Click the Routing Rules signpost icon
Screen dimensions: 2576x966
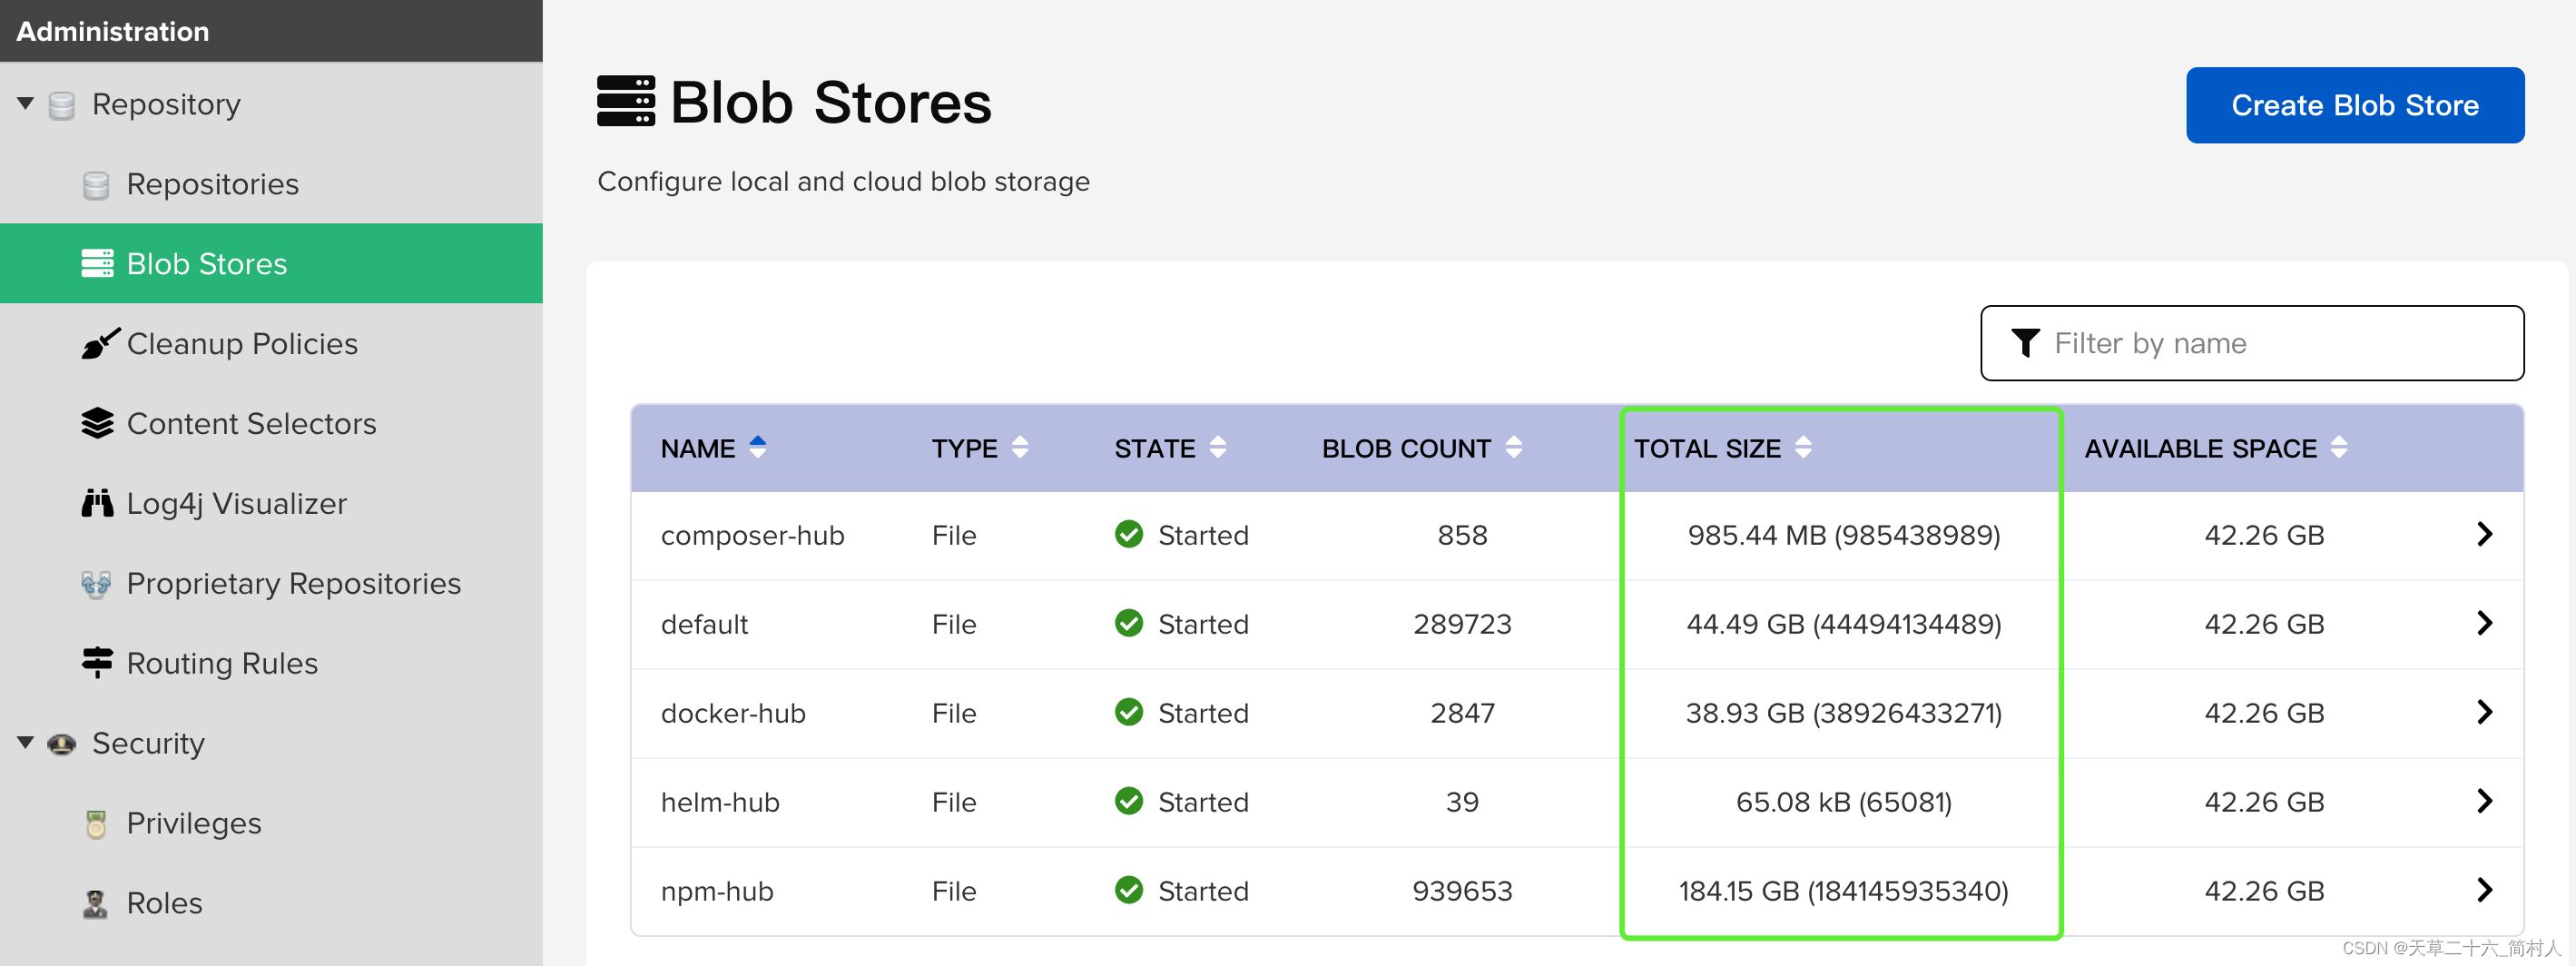pos(97,663)
